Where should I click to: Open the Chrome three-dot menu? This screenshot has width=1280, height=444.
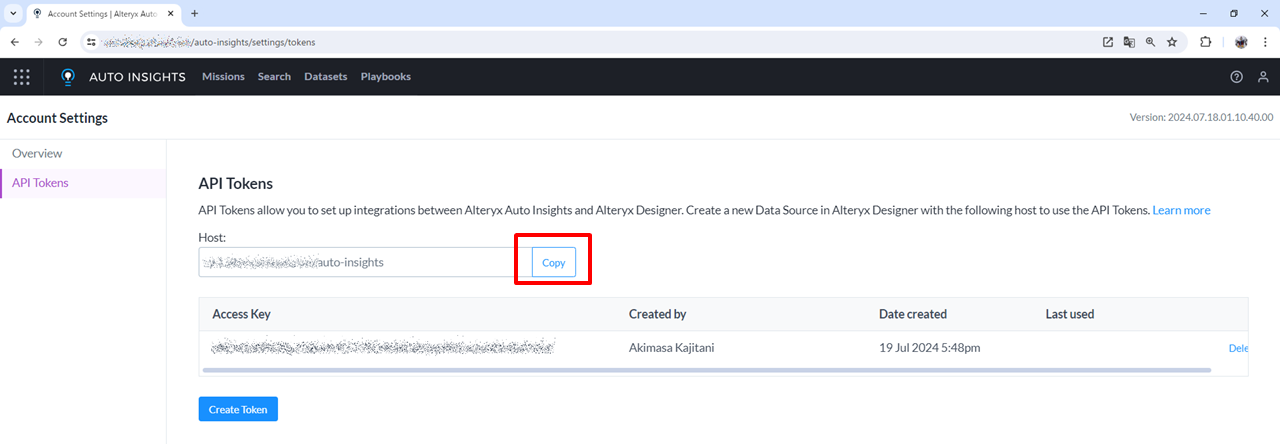1266,42
